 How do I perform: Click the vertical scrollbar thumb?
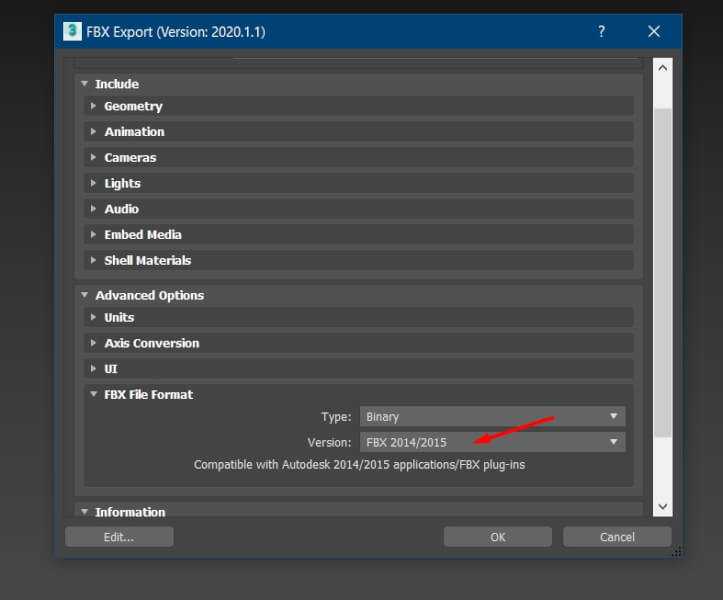pyautogui.click(x=663, y=272)
